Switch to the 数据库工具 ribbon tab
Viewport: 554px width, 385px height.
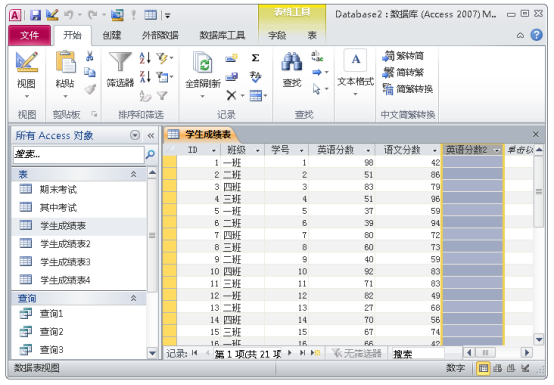(x=222, y=35)
